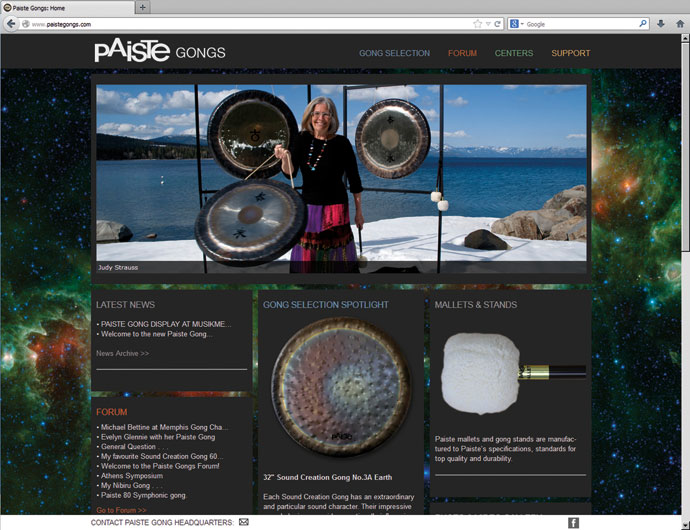Image resolution: width=690 pixels, height=530 pixels.
Task: Select the Support navigation item
Action: 570,53
